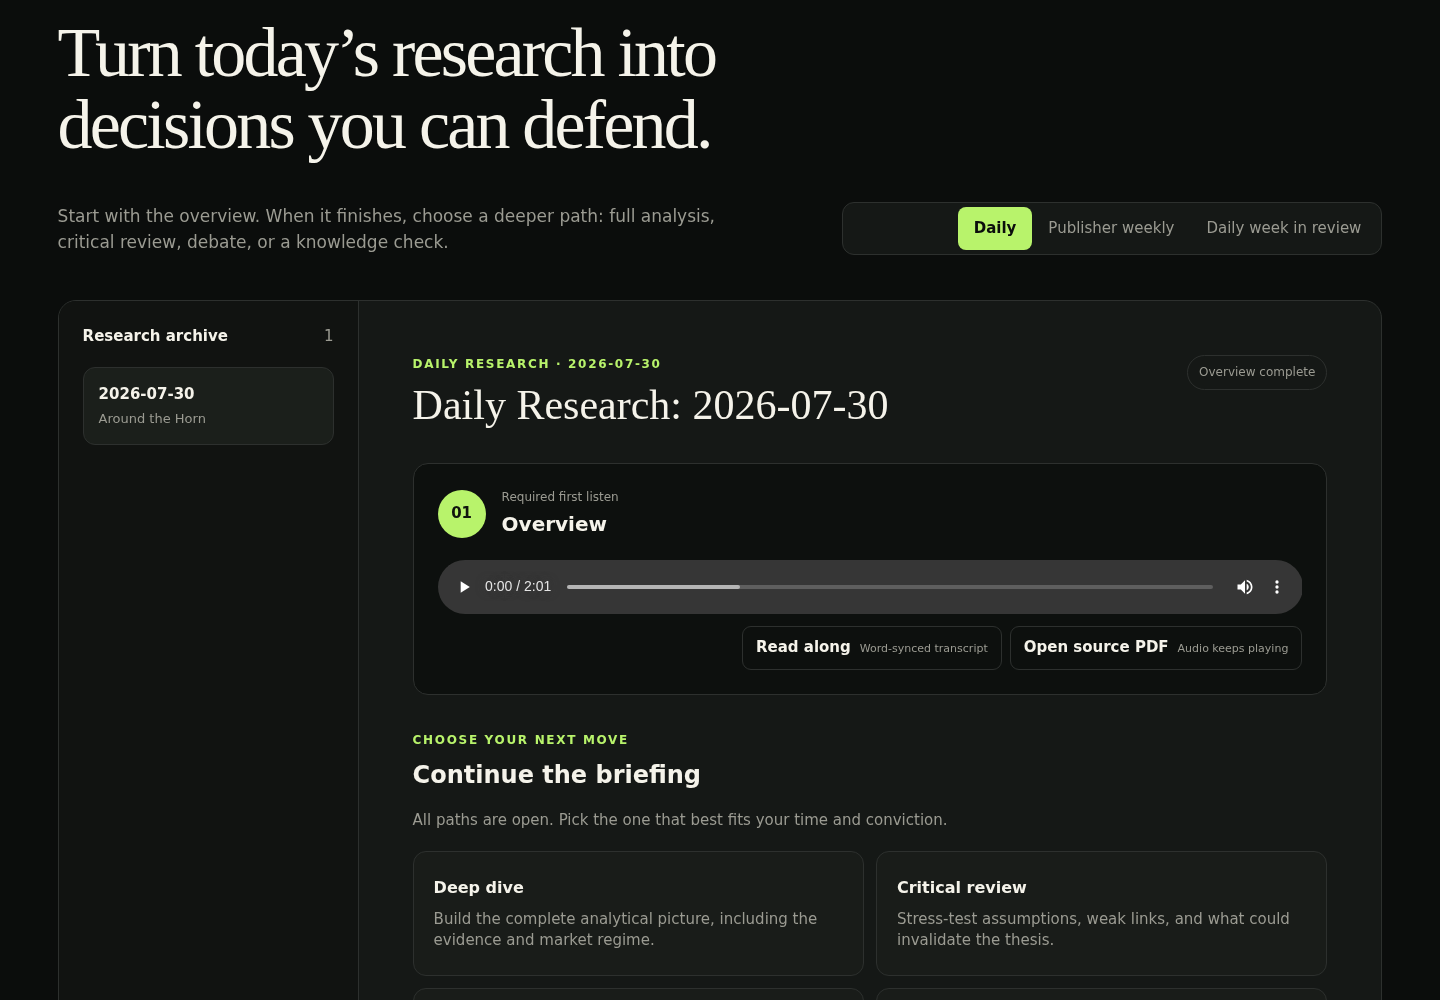Image resolution: width=1440 pixels, height=1000 pixels.
Task: Click "CHOOSE YOUR NEXT MOVE" label
Action: 520,740
